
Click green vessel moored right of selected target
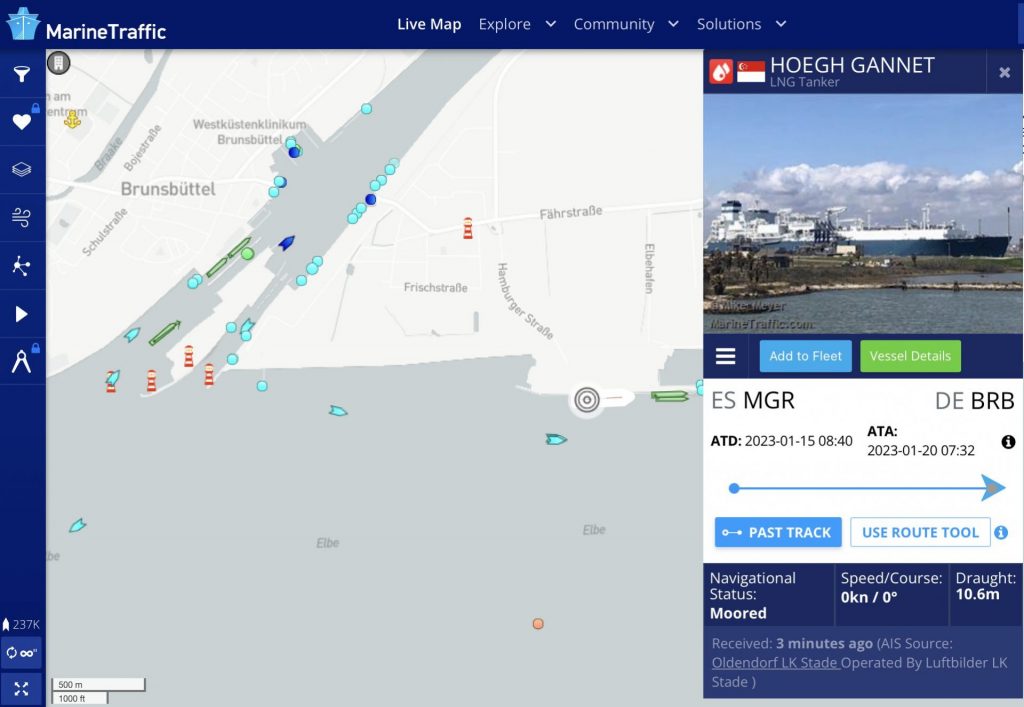point(670,396)
